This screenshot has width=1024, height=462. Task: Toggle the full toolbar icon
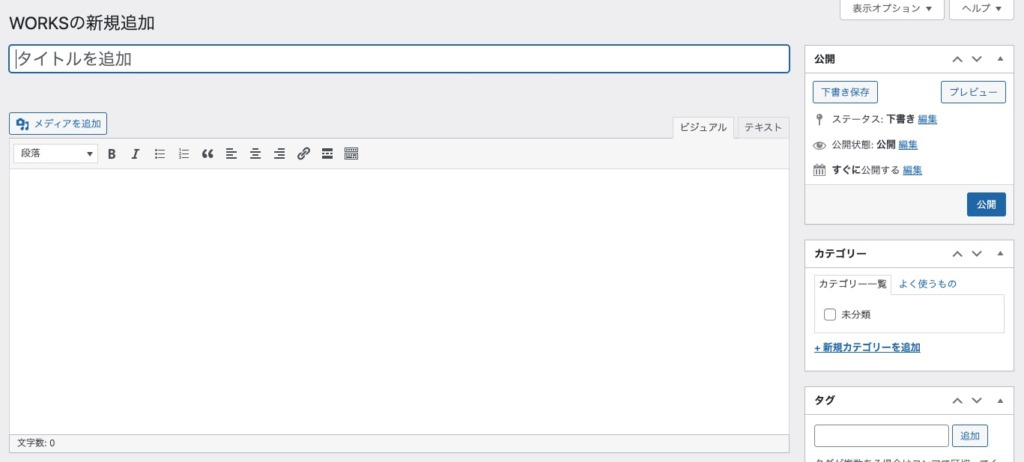point(351,154)
